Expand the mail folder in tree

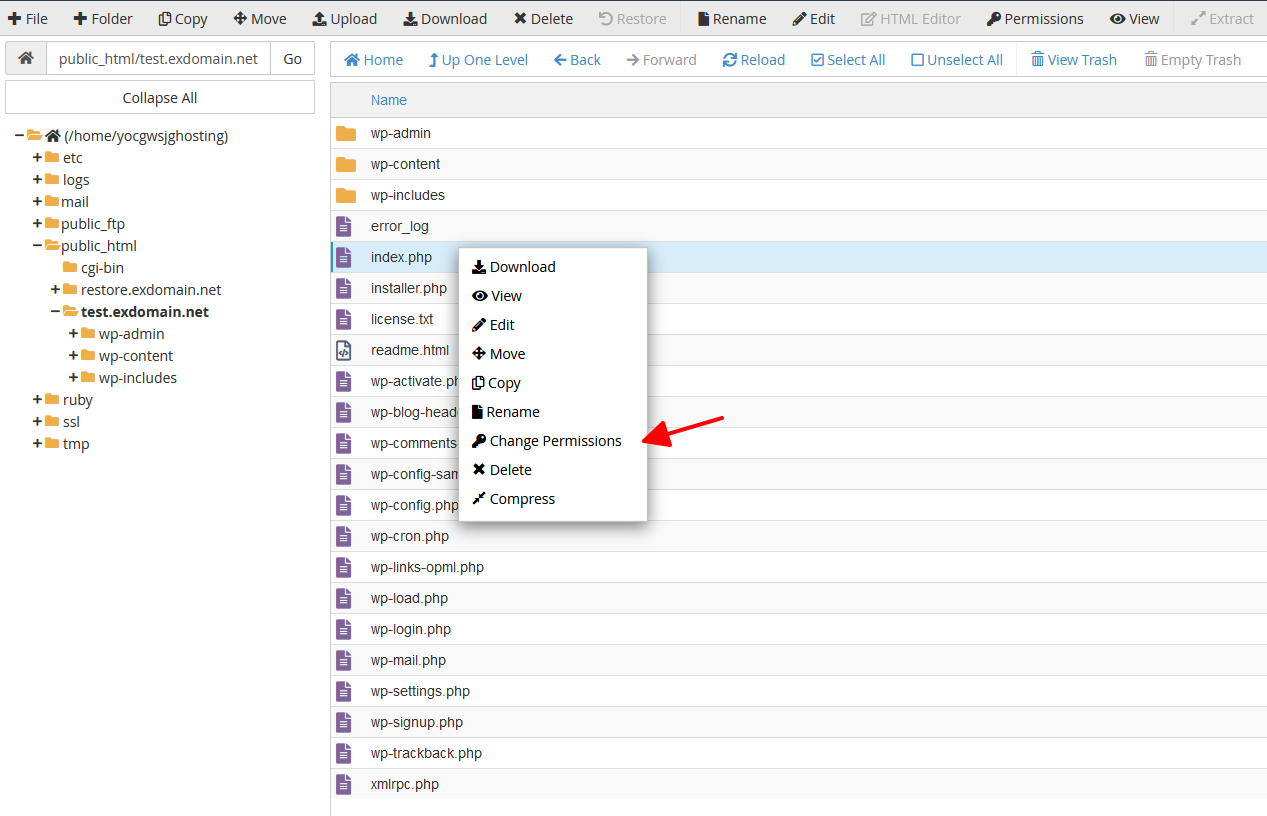coord(38,201)
